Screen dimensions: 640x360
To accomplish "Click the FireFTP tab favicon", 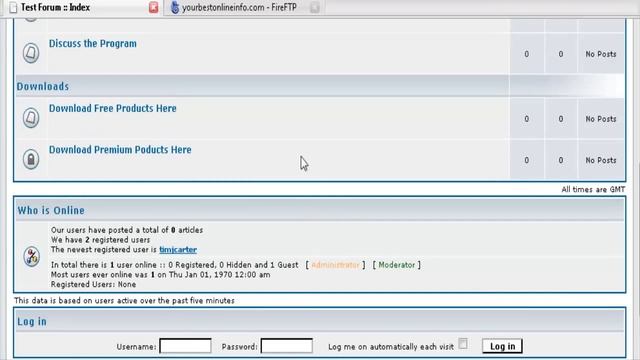I will click(175, 7).
